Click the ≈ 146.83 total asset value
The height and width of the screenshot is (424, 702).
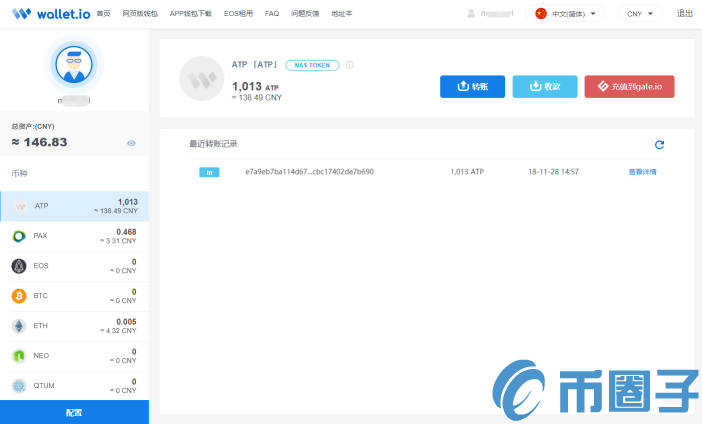[x=39, y=142]
